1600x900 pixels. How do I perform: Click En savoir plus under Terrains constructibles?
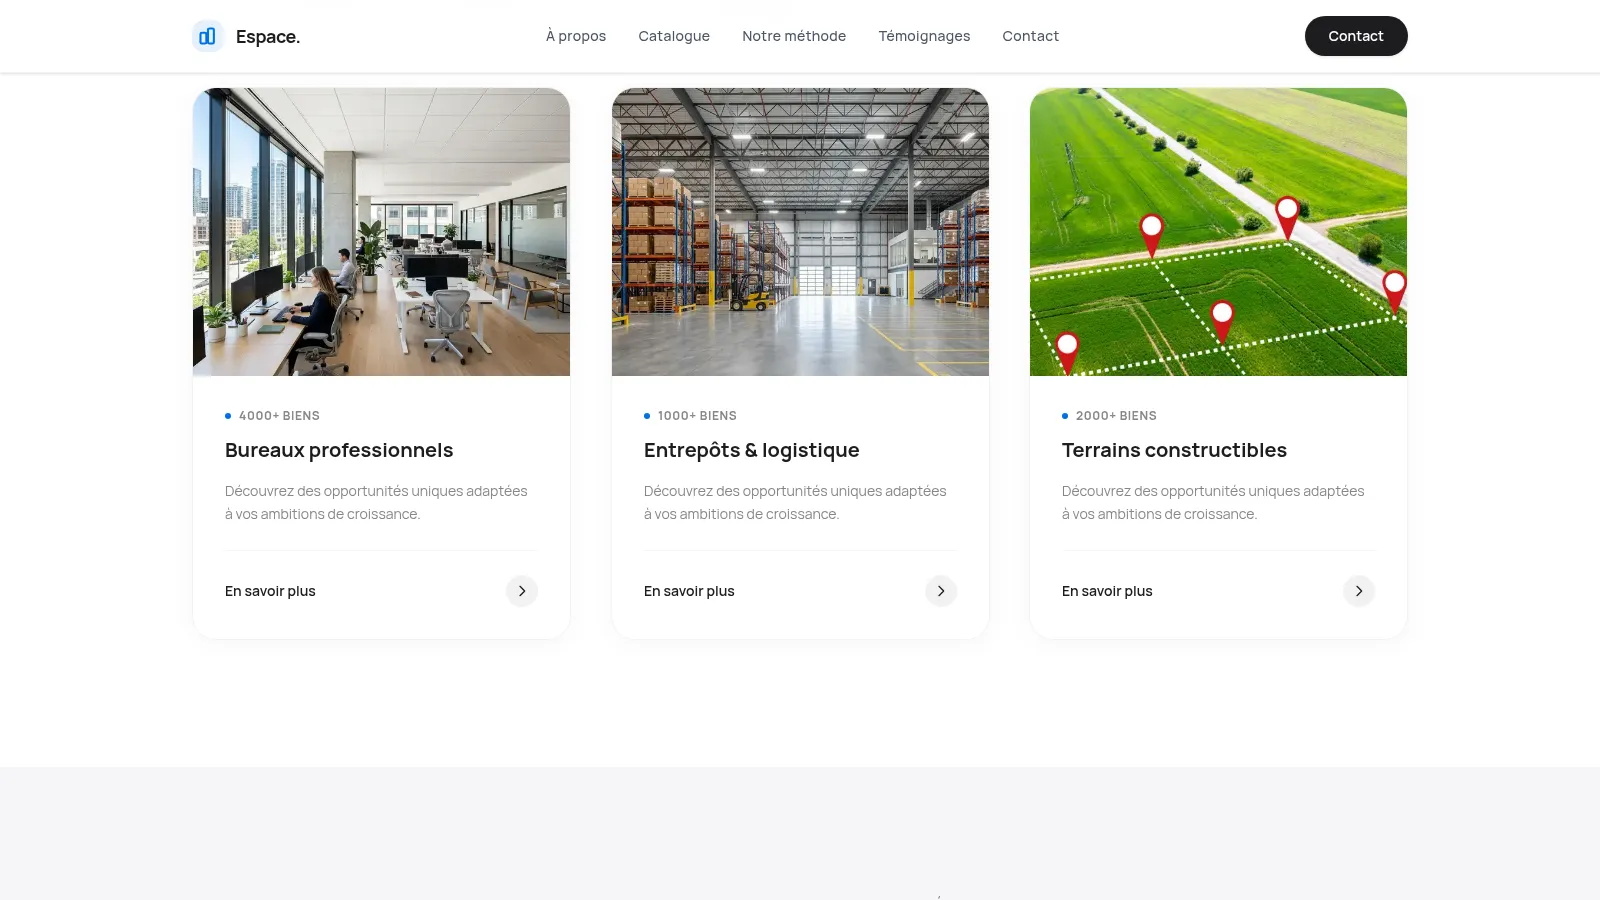coord(1107,591)
